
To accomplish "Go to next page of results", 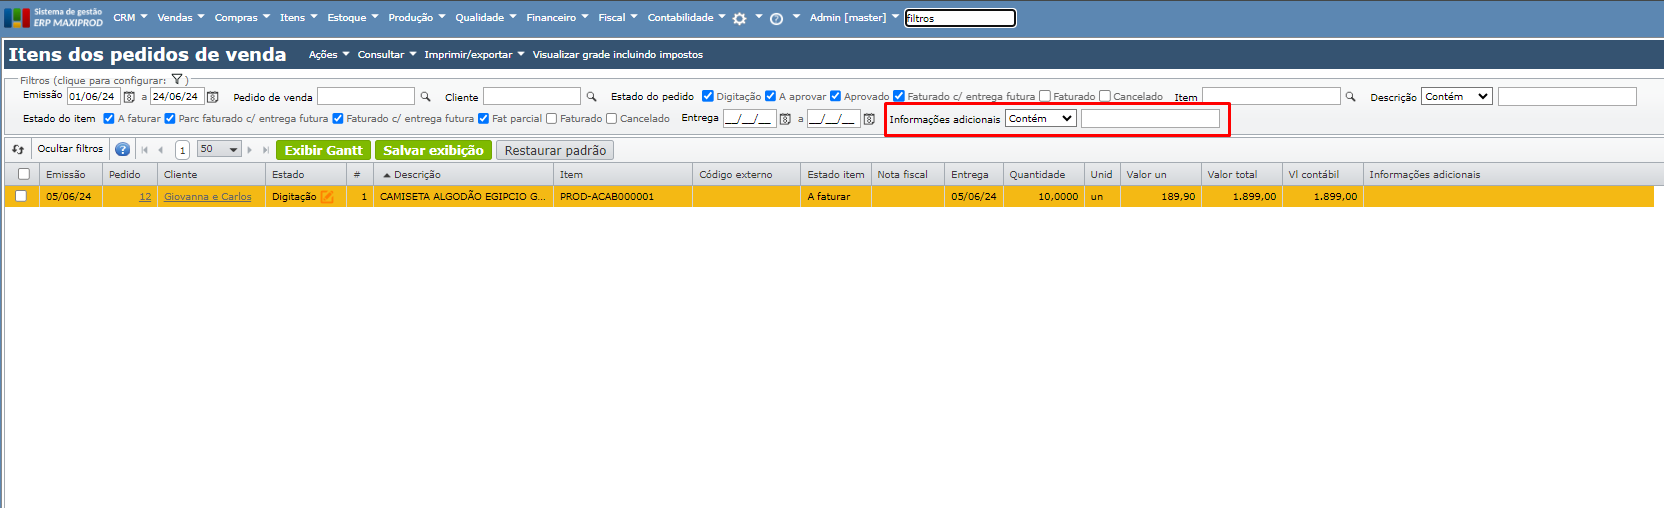I will click(250, 150).
